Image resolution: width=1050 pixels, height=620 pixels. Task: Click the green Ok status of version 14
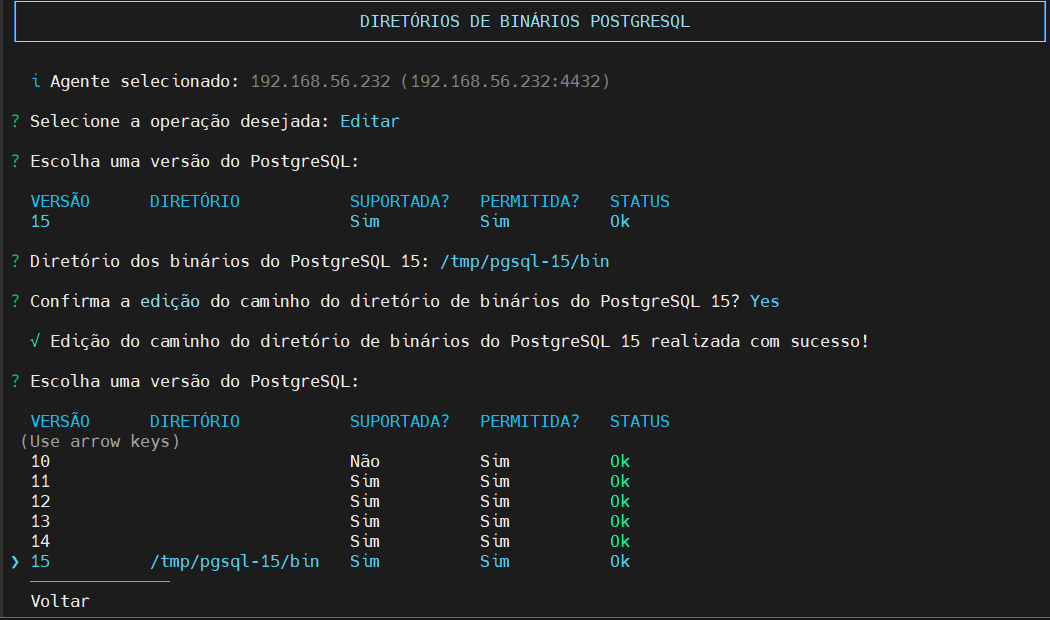619,542
